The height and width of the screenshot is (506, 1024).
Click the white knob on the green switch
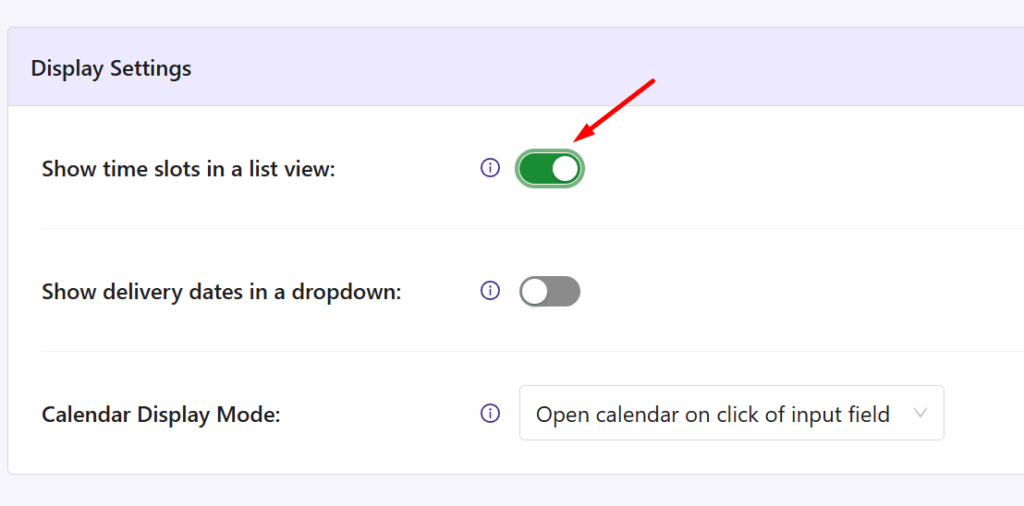(x=566, y=169)
